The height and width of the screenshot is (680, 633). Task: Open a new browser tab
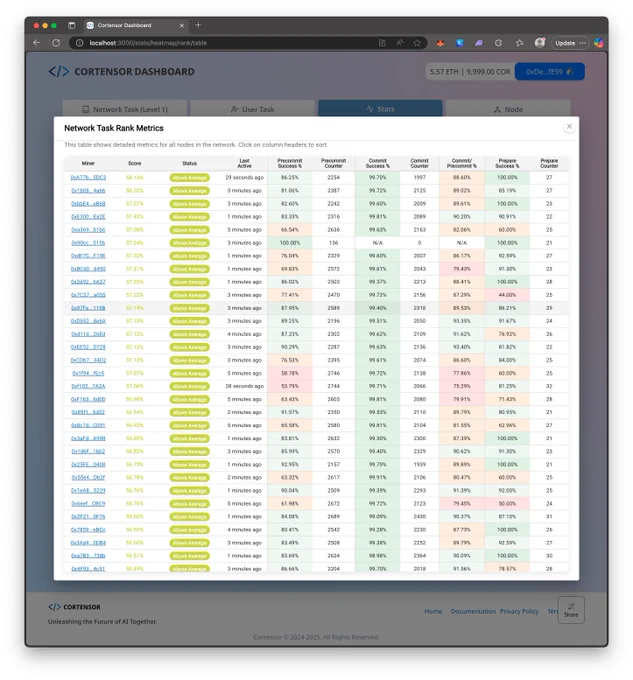[198, 25]
